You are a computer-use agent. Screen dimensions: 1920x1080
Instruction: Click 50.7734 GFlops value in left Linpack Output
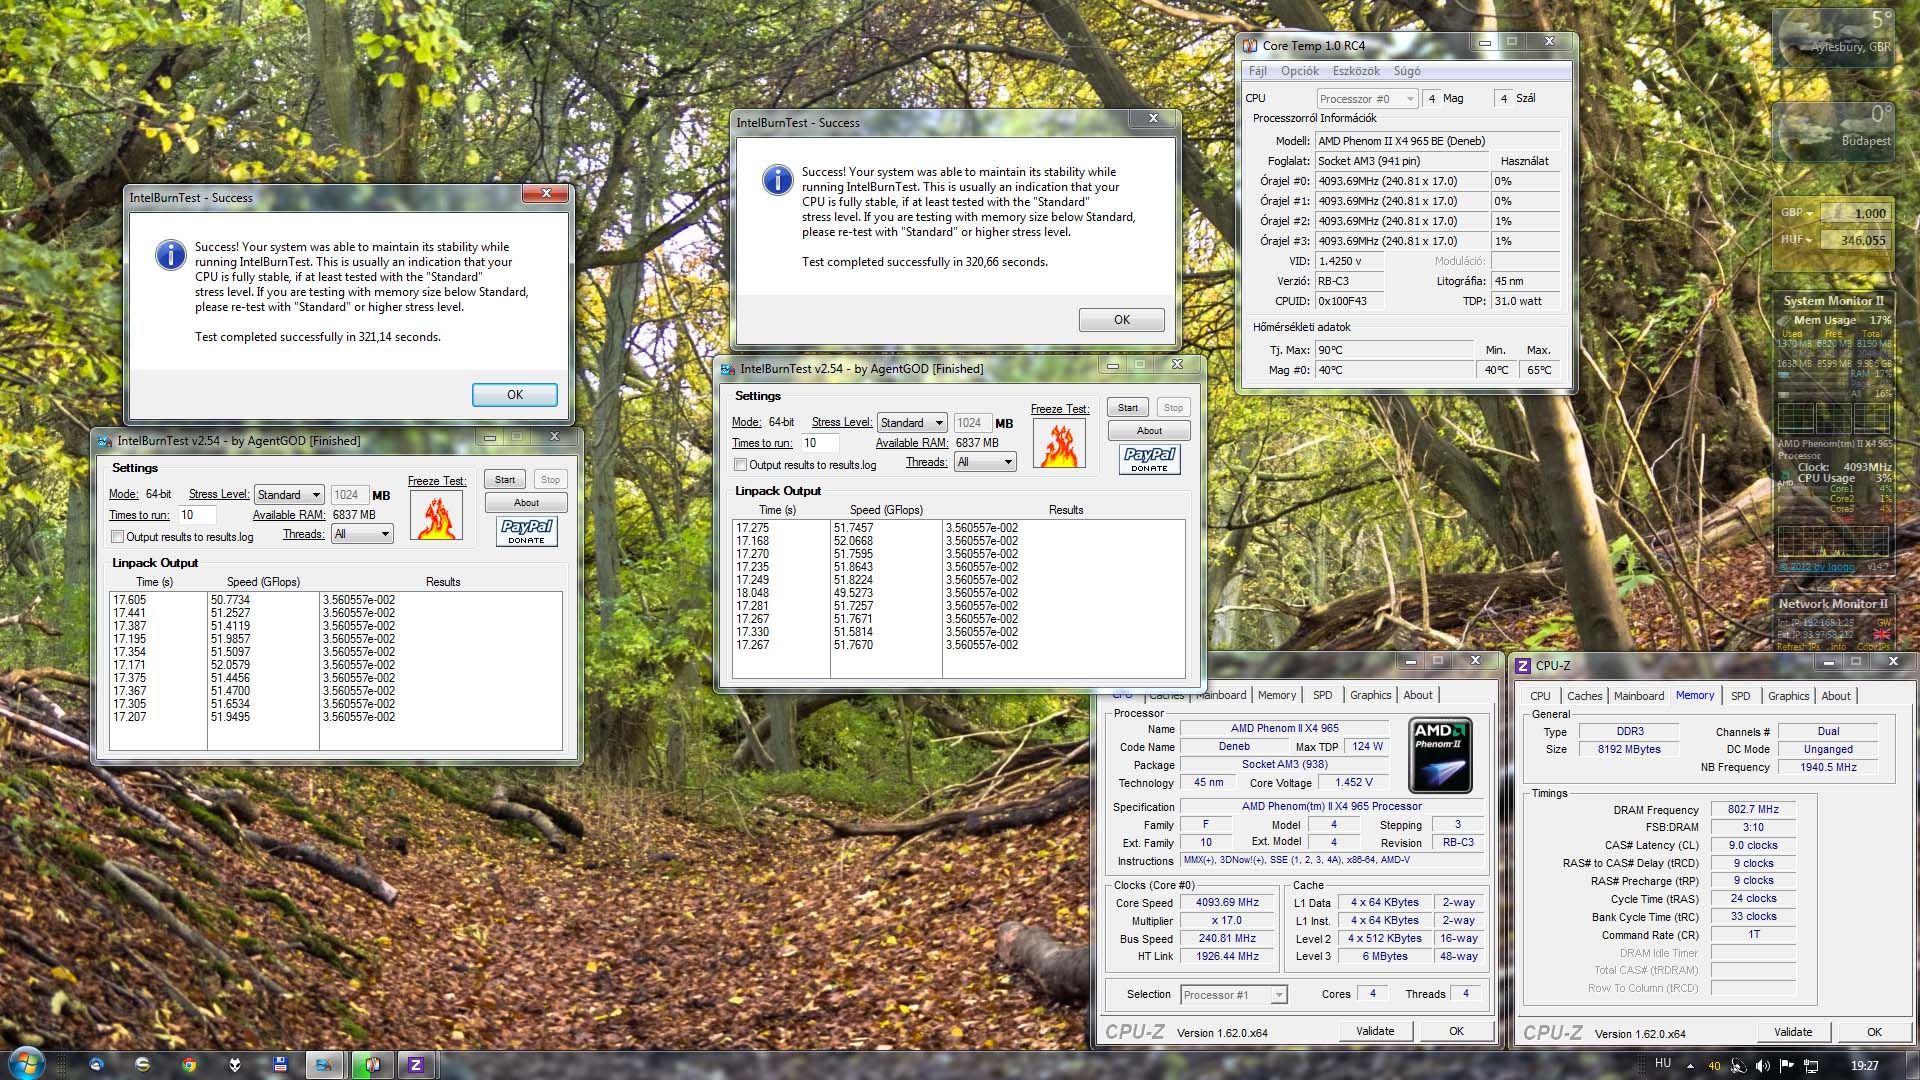pos(230,600)
